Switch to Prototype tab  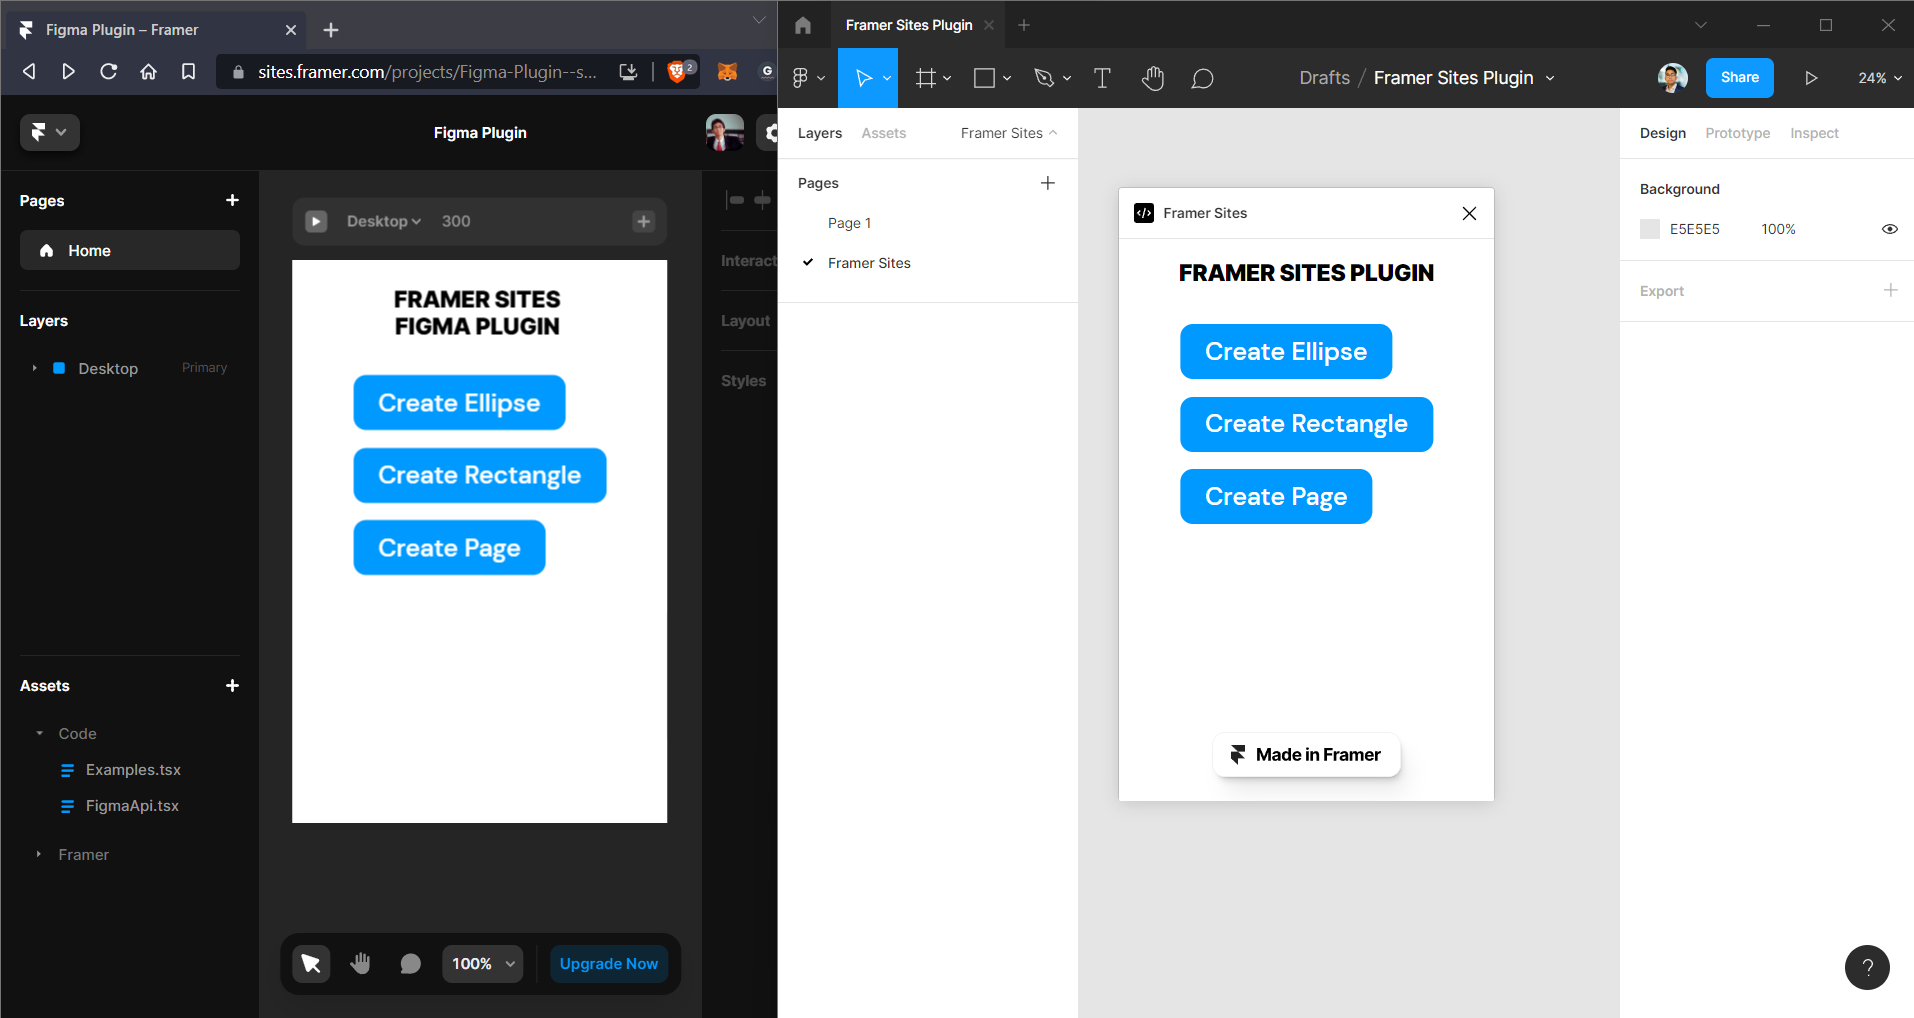(1737, 133)
